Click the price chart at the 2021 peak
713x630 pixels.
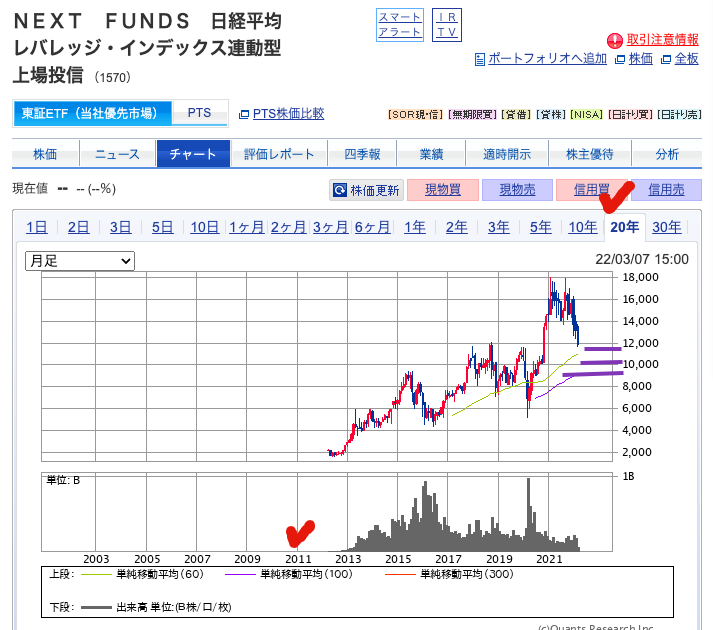[551, 279]
